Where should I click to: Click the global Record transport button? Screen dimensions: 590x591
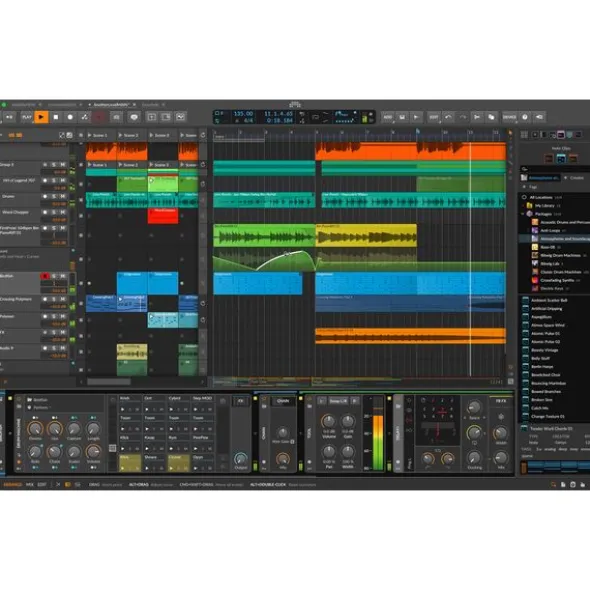70,117
